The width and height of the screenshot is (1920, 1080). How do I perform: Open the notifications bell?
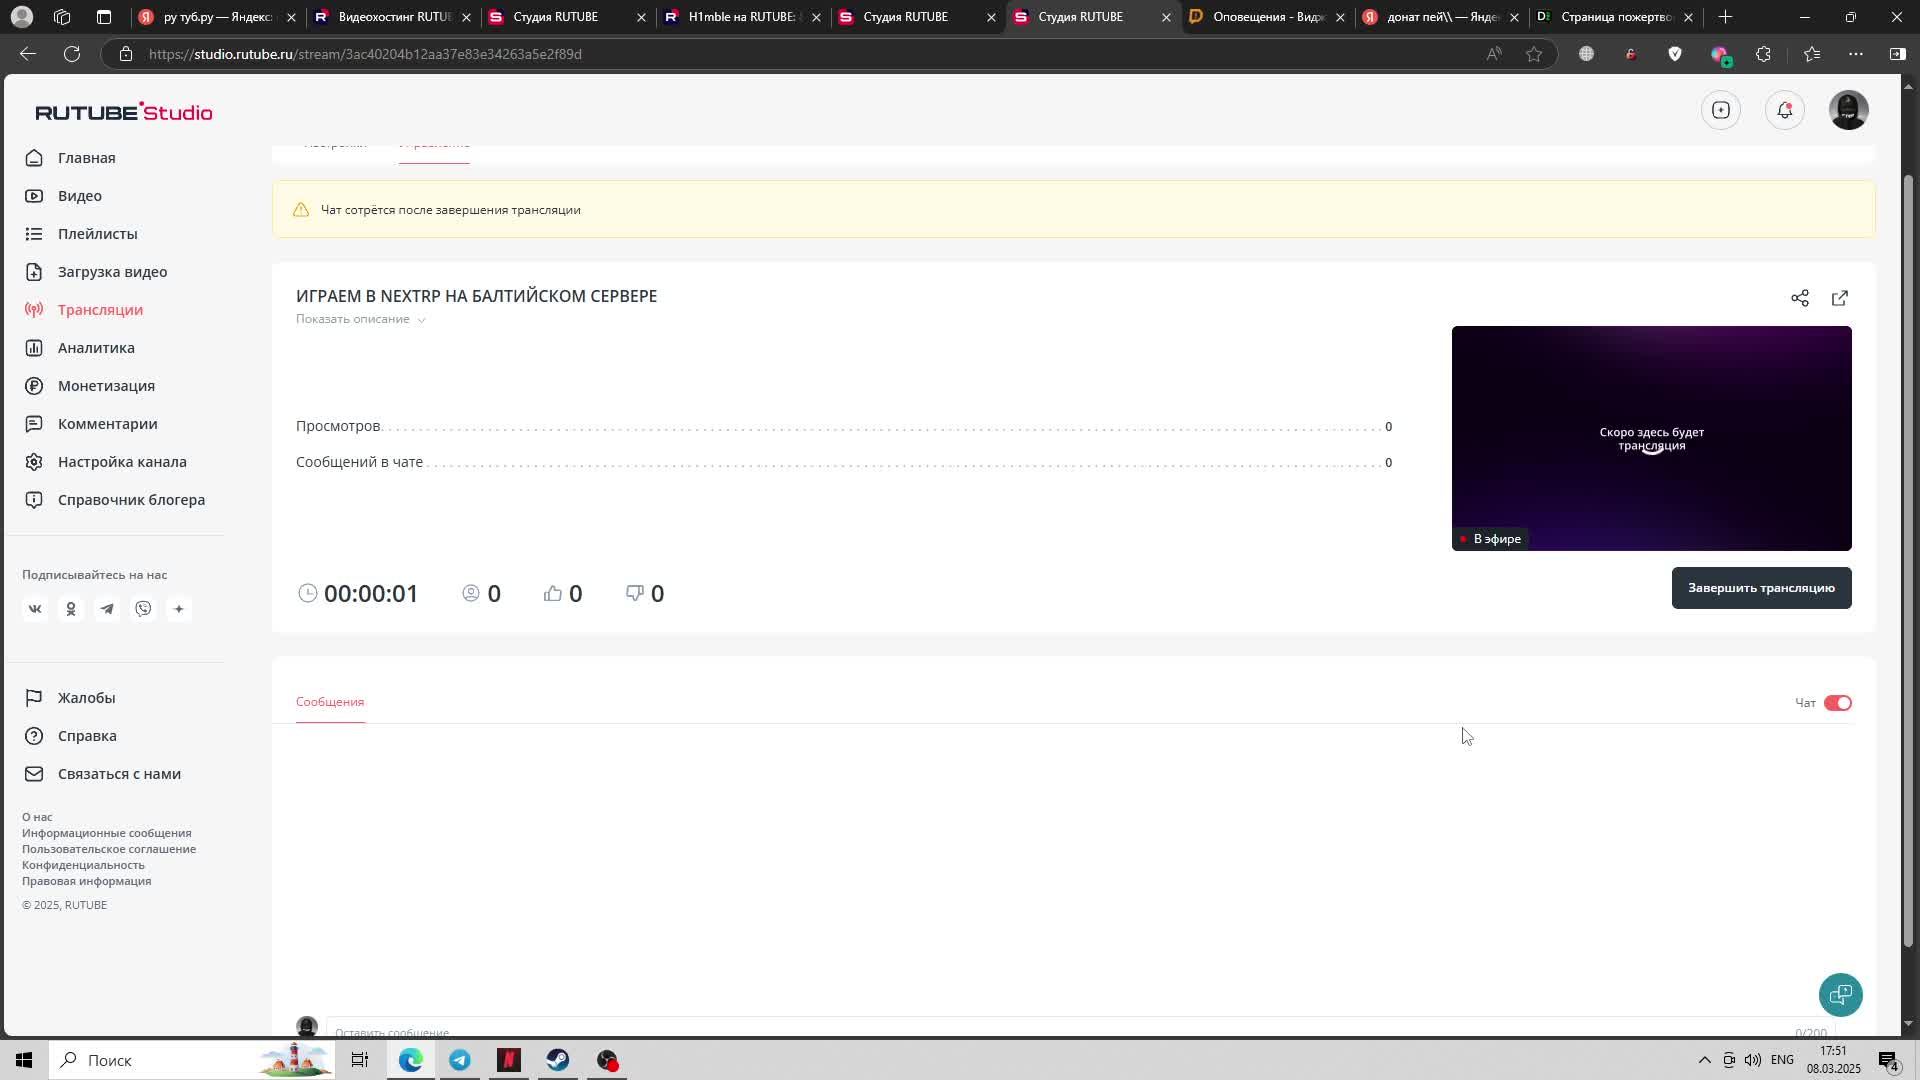[1785, 110]
